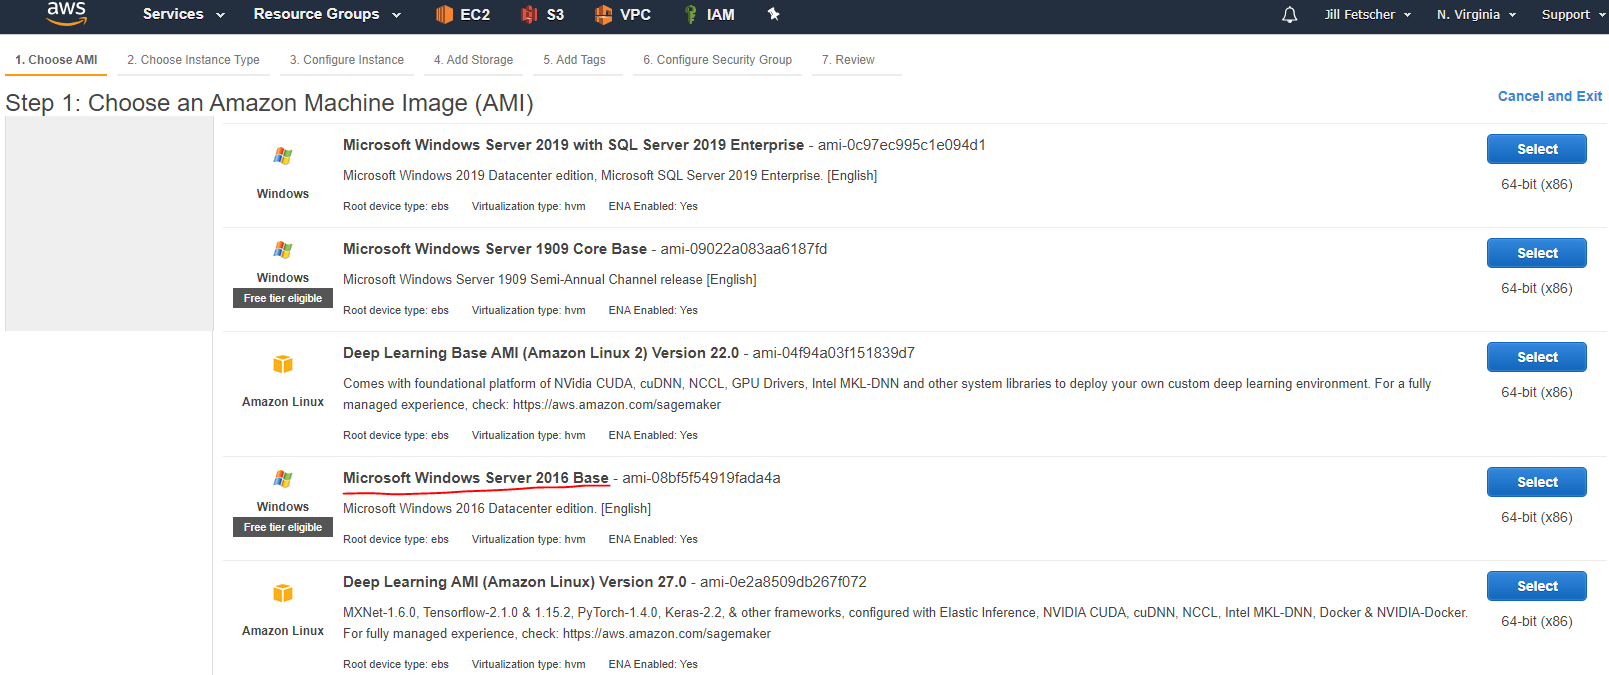Click title Deep Learning AMI Version 27.0
Image resolution: width=1609 pixels, height=675 pixels.
515,582
